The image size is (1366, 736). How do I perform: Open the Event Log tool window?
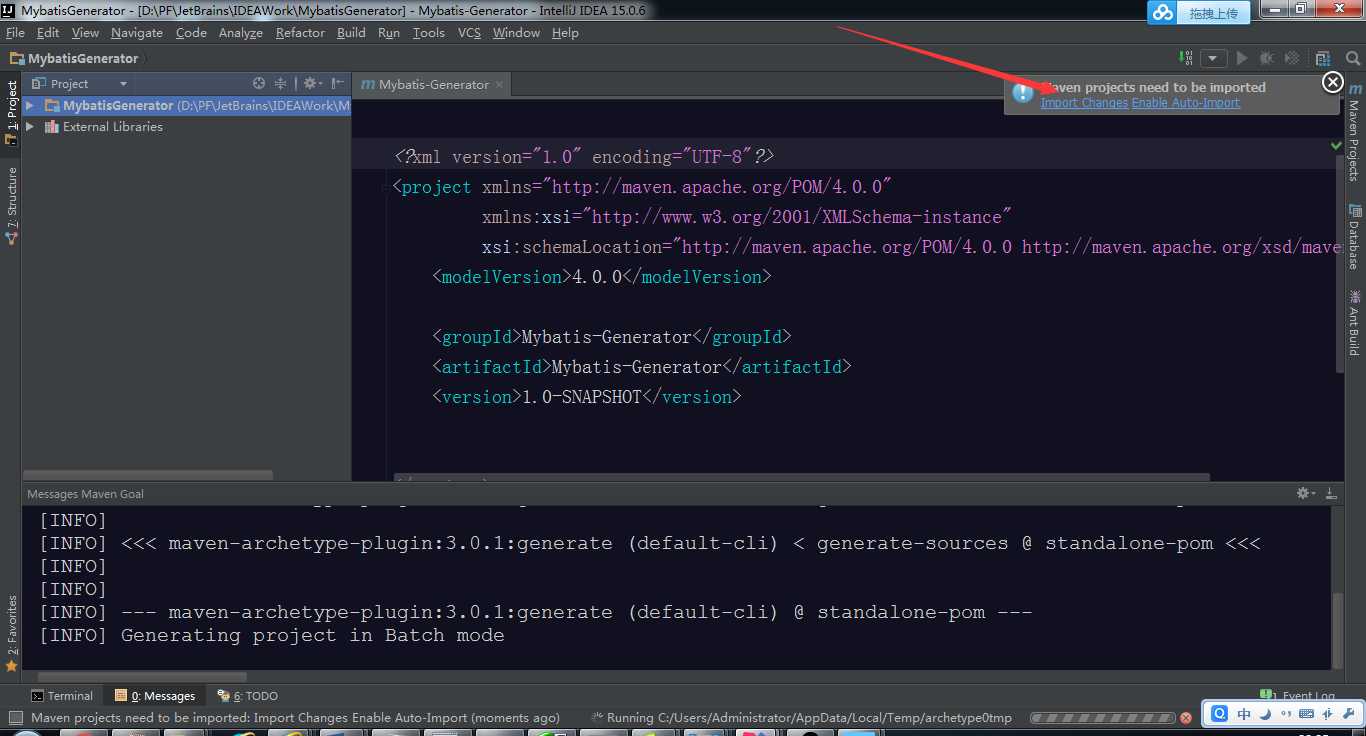[x=1299, y=696]
